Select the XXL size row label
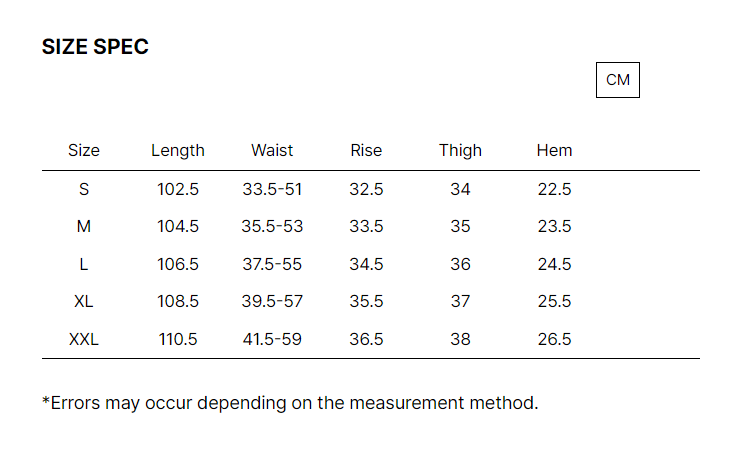738x466 pixels. click(x=84, y=340)
